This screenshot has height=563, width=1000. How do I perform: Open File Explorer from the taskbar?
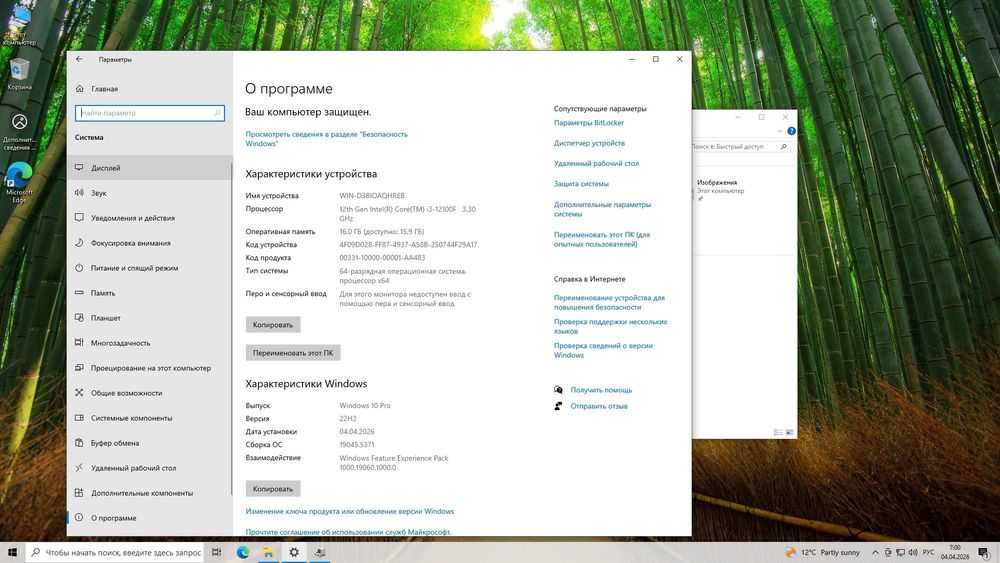point(268,552)
